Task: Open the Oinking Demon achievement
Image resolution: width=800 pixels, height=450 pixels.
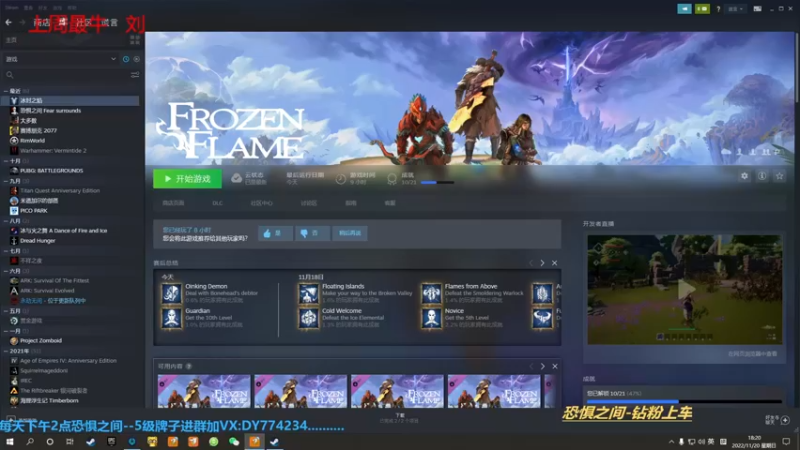Action: (x=171, y=293)
